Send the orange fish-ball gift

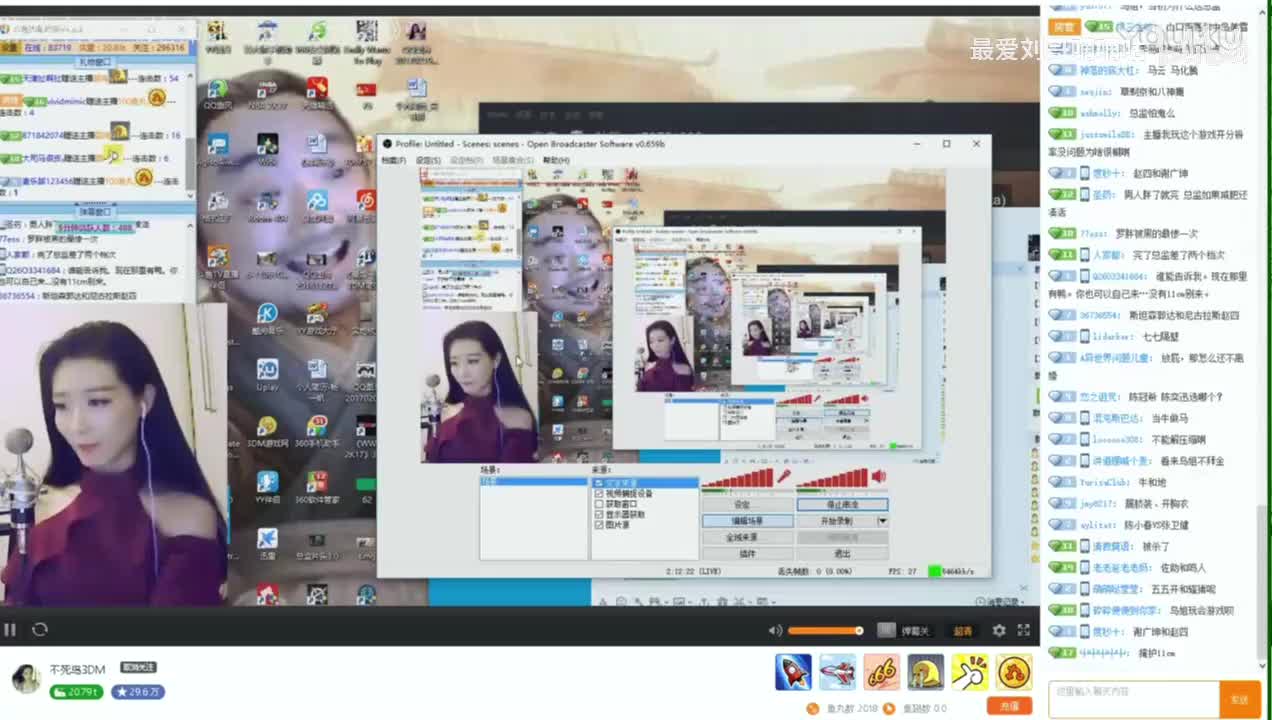click(x=1013, y=672)
